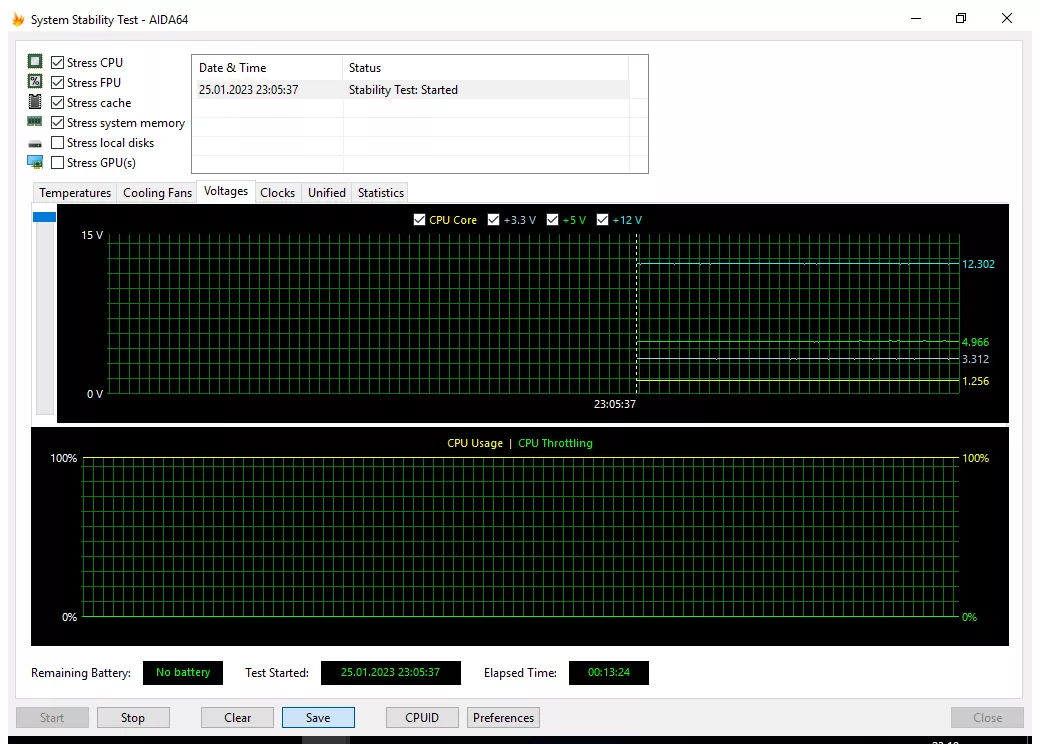
Task: Click the percent icon beside Stress FPU
Action: pyautogui.click(x=35, y=82)
